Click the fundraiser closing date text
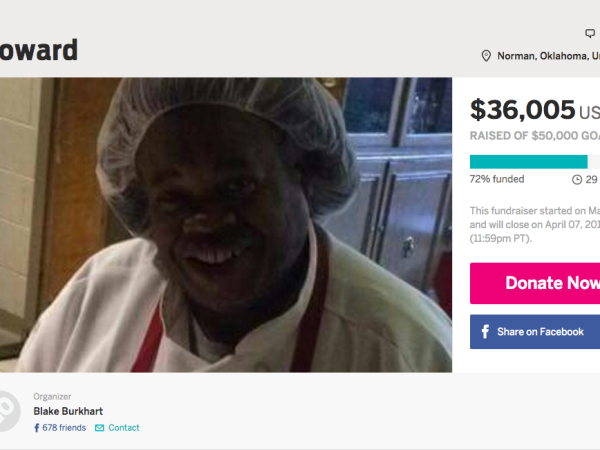The image size is (600, 450). click(x=535, y=225)
